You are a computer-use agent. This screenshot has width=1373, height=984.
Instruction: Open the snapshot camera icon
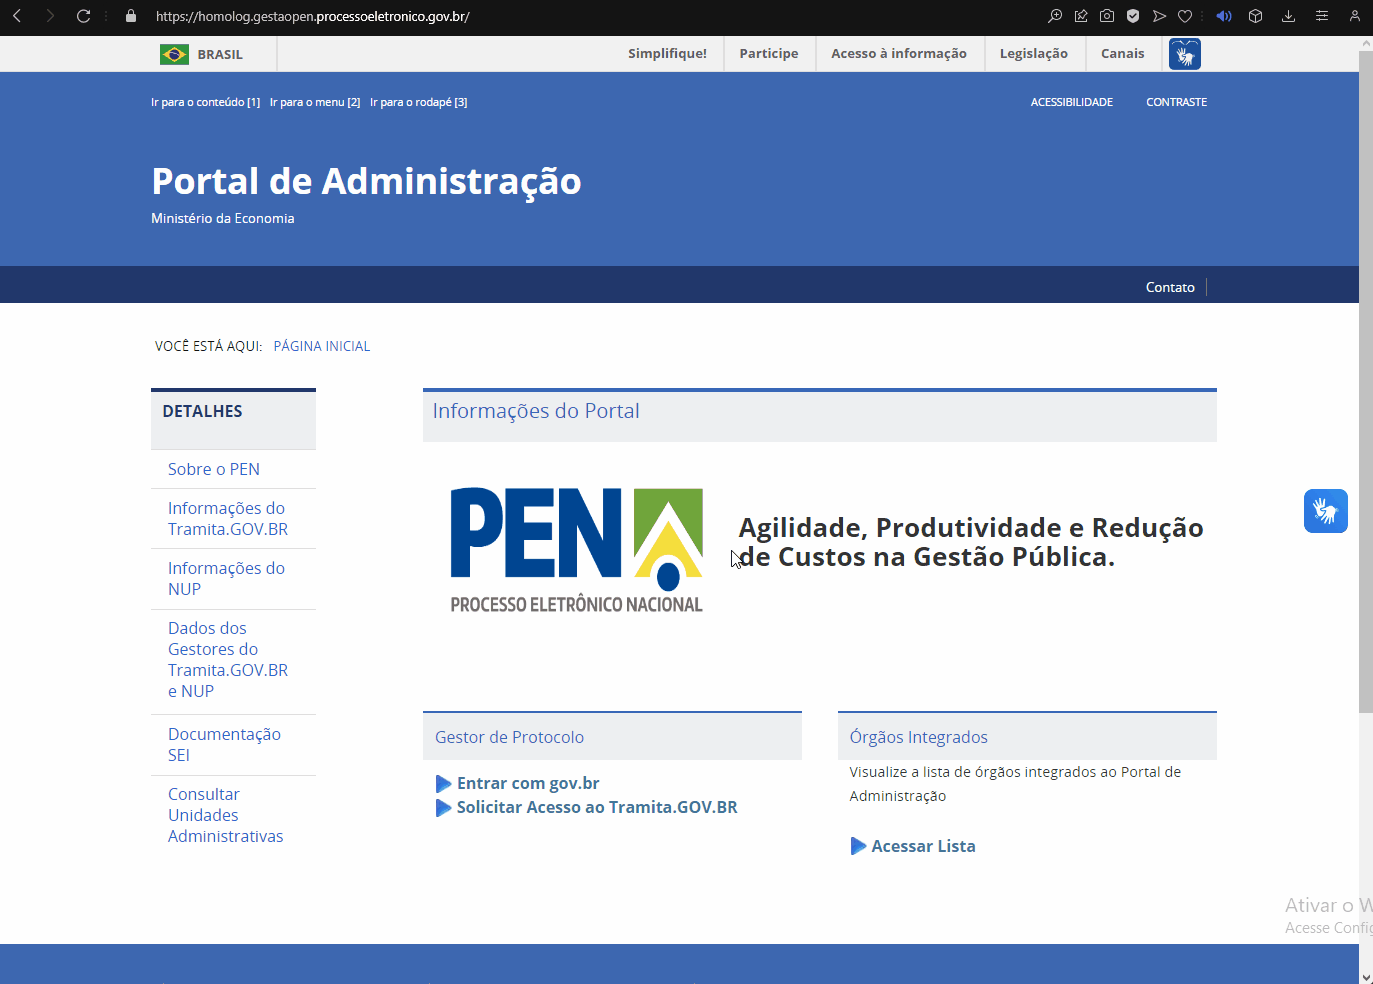(1107, 16)
